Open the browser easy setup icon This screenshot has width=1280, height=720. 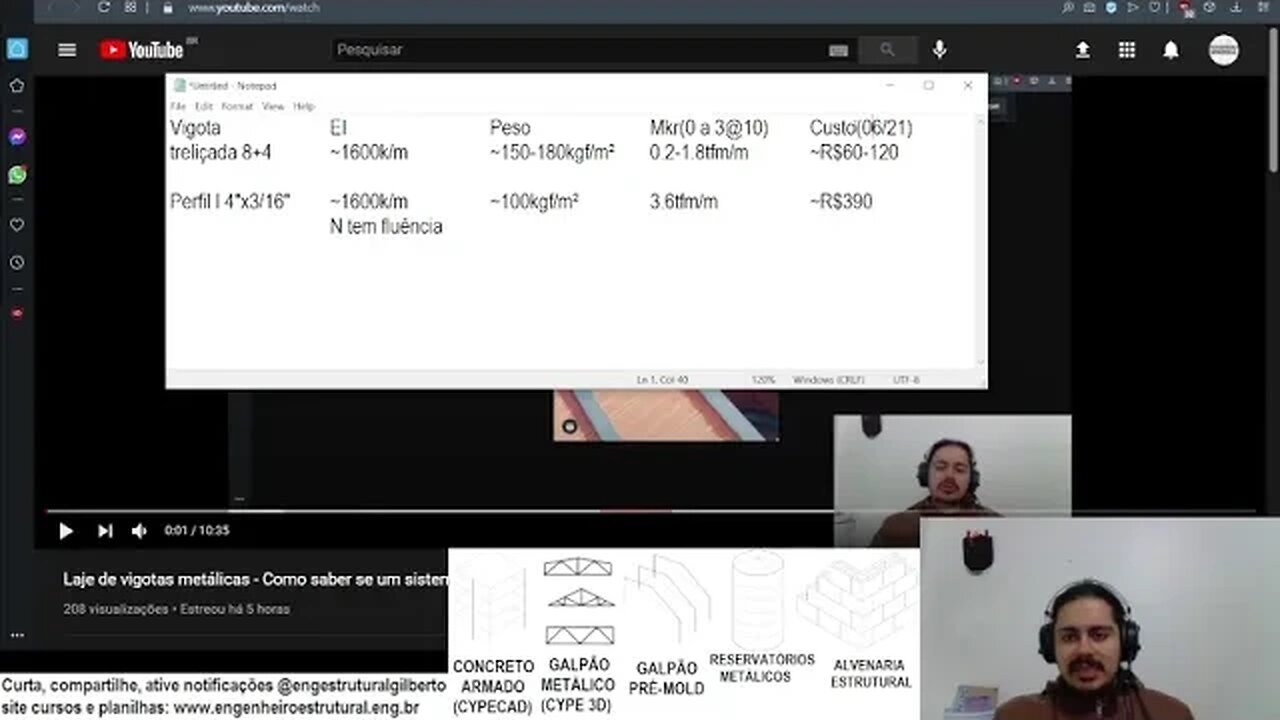1264,7
